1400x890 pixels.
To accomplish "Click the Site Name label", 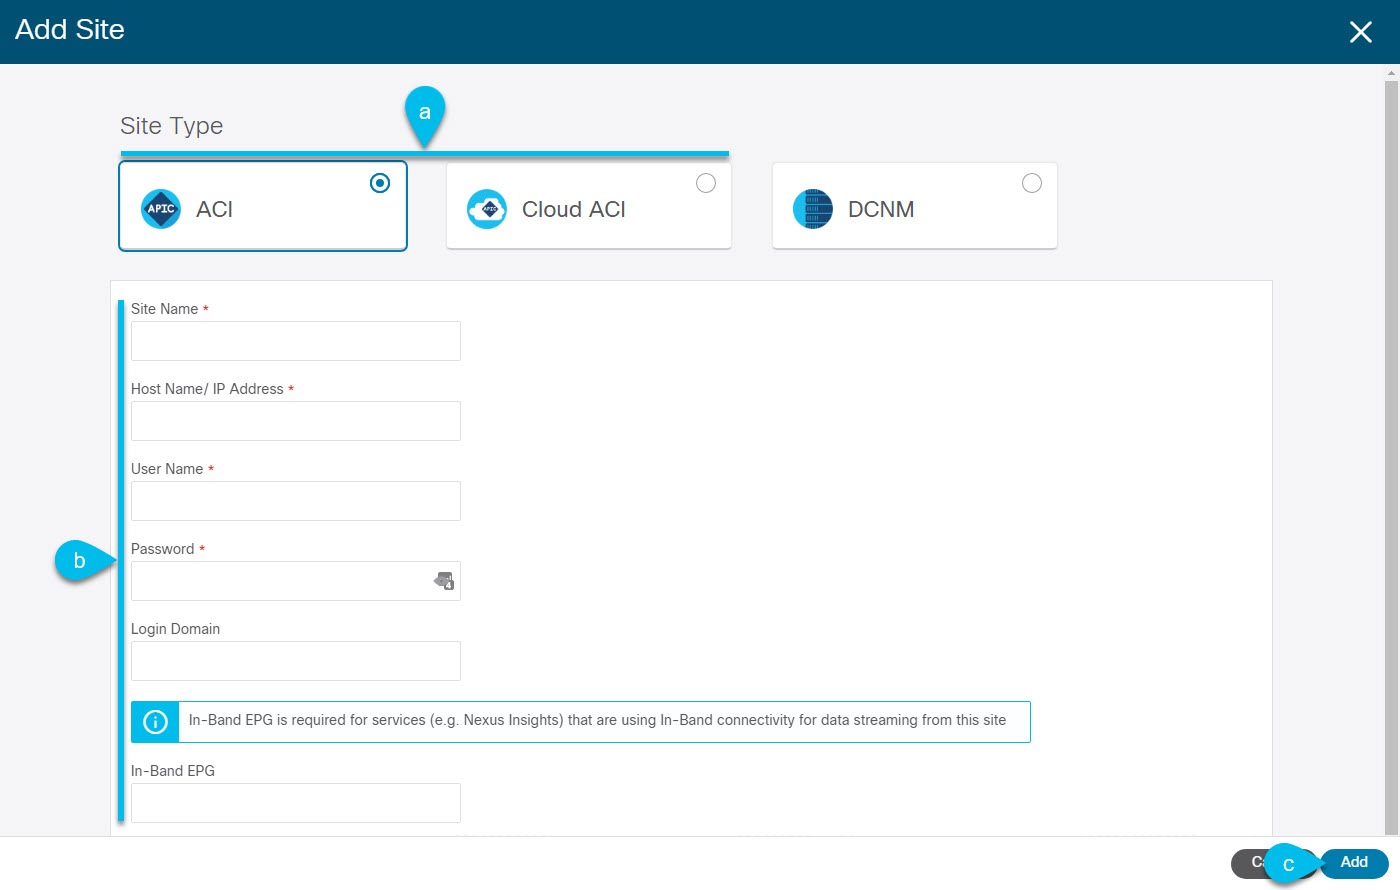I will pyautogui.click(x=164, y=309).
